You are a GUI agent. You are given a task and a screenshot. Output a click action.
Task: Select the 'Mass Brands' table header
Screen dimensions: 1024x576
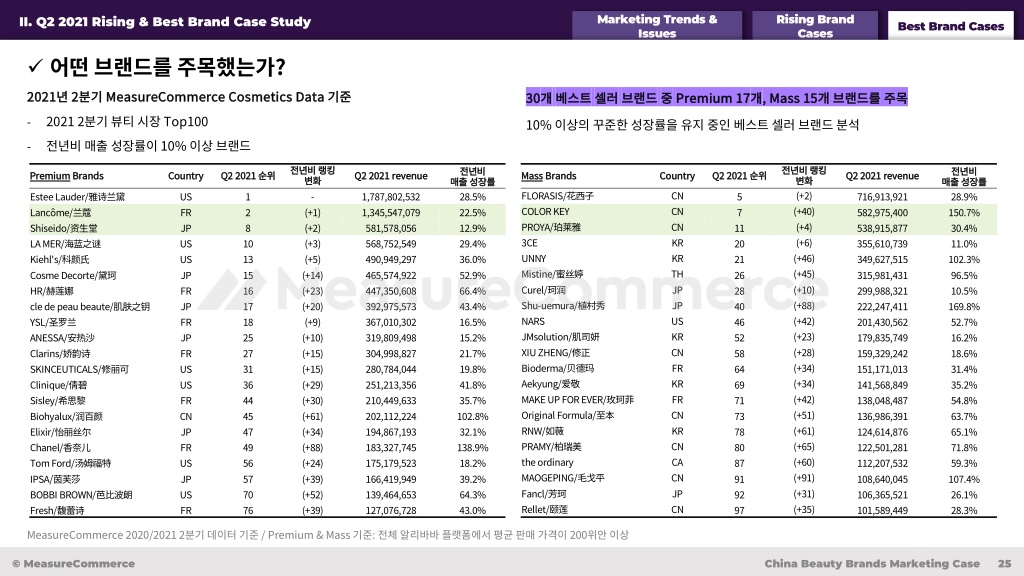(549, 176)
